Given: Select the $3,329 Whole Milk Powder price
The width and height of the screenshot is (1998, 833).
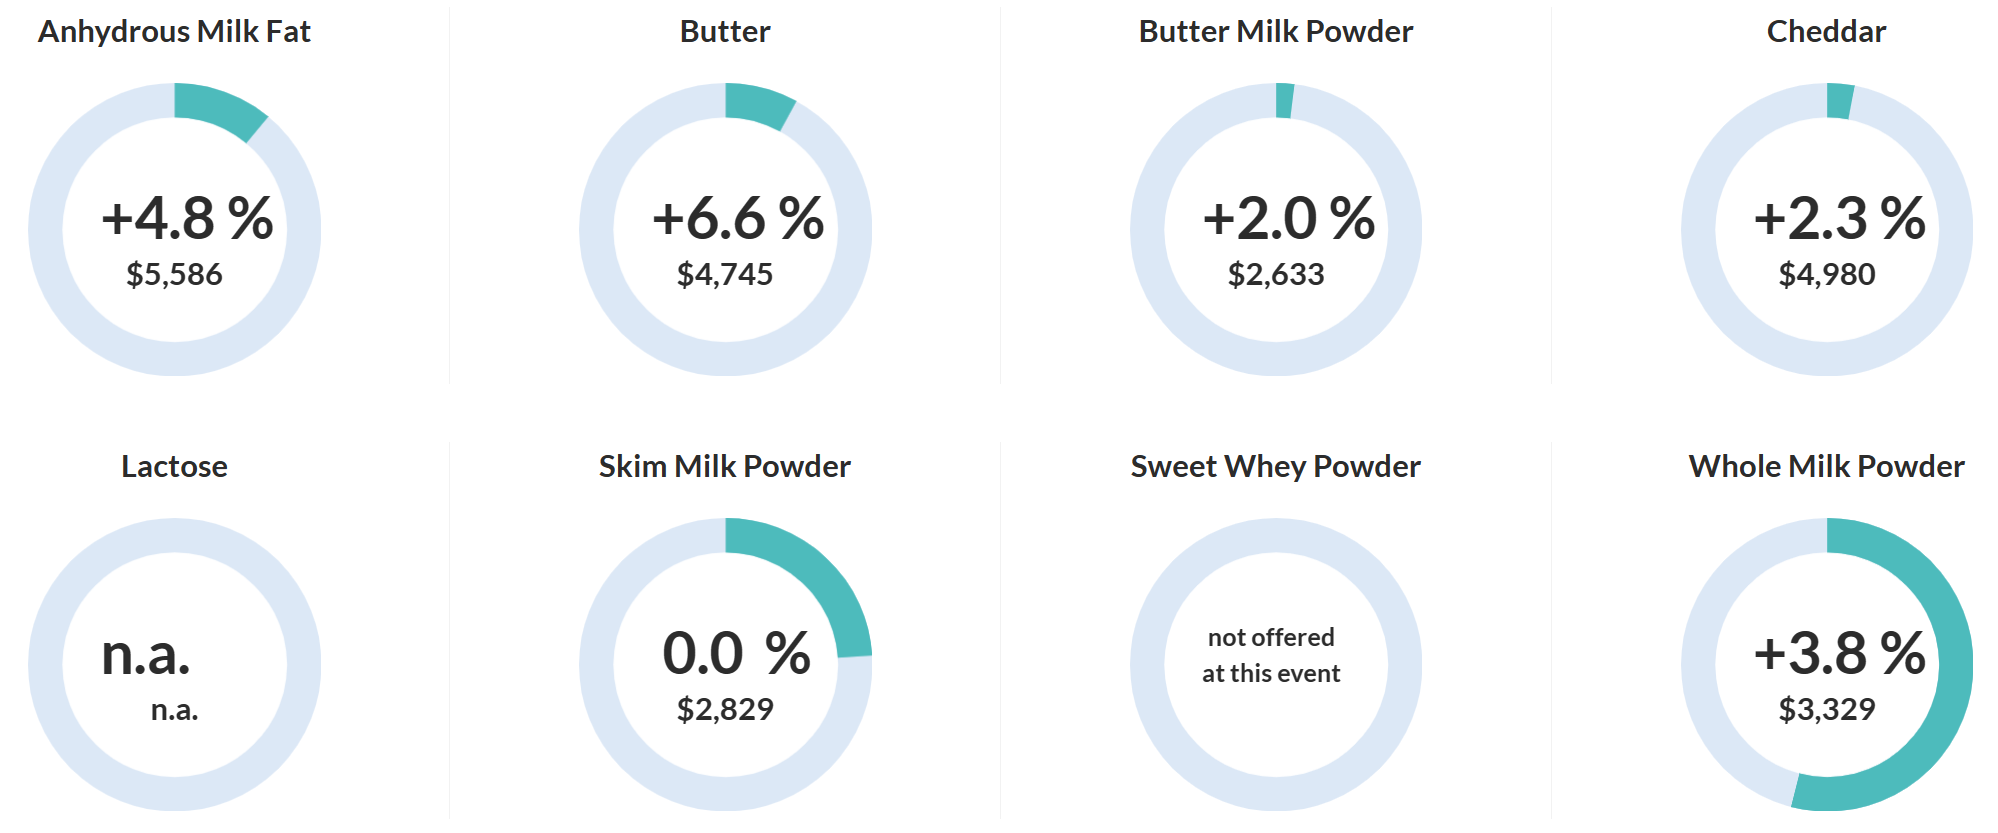Looking at the screenshot, I should [x=1827, y=709].
